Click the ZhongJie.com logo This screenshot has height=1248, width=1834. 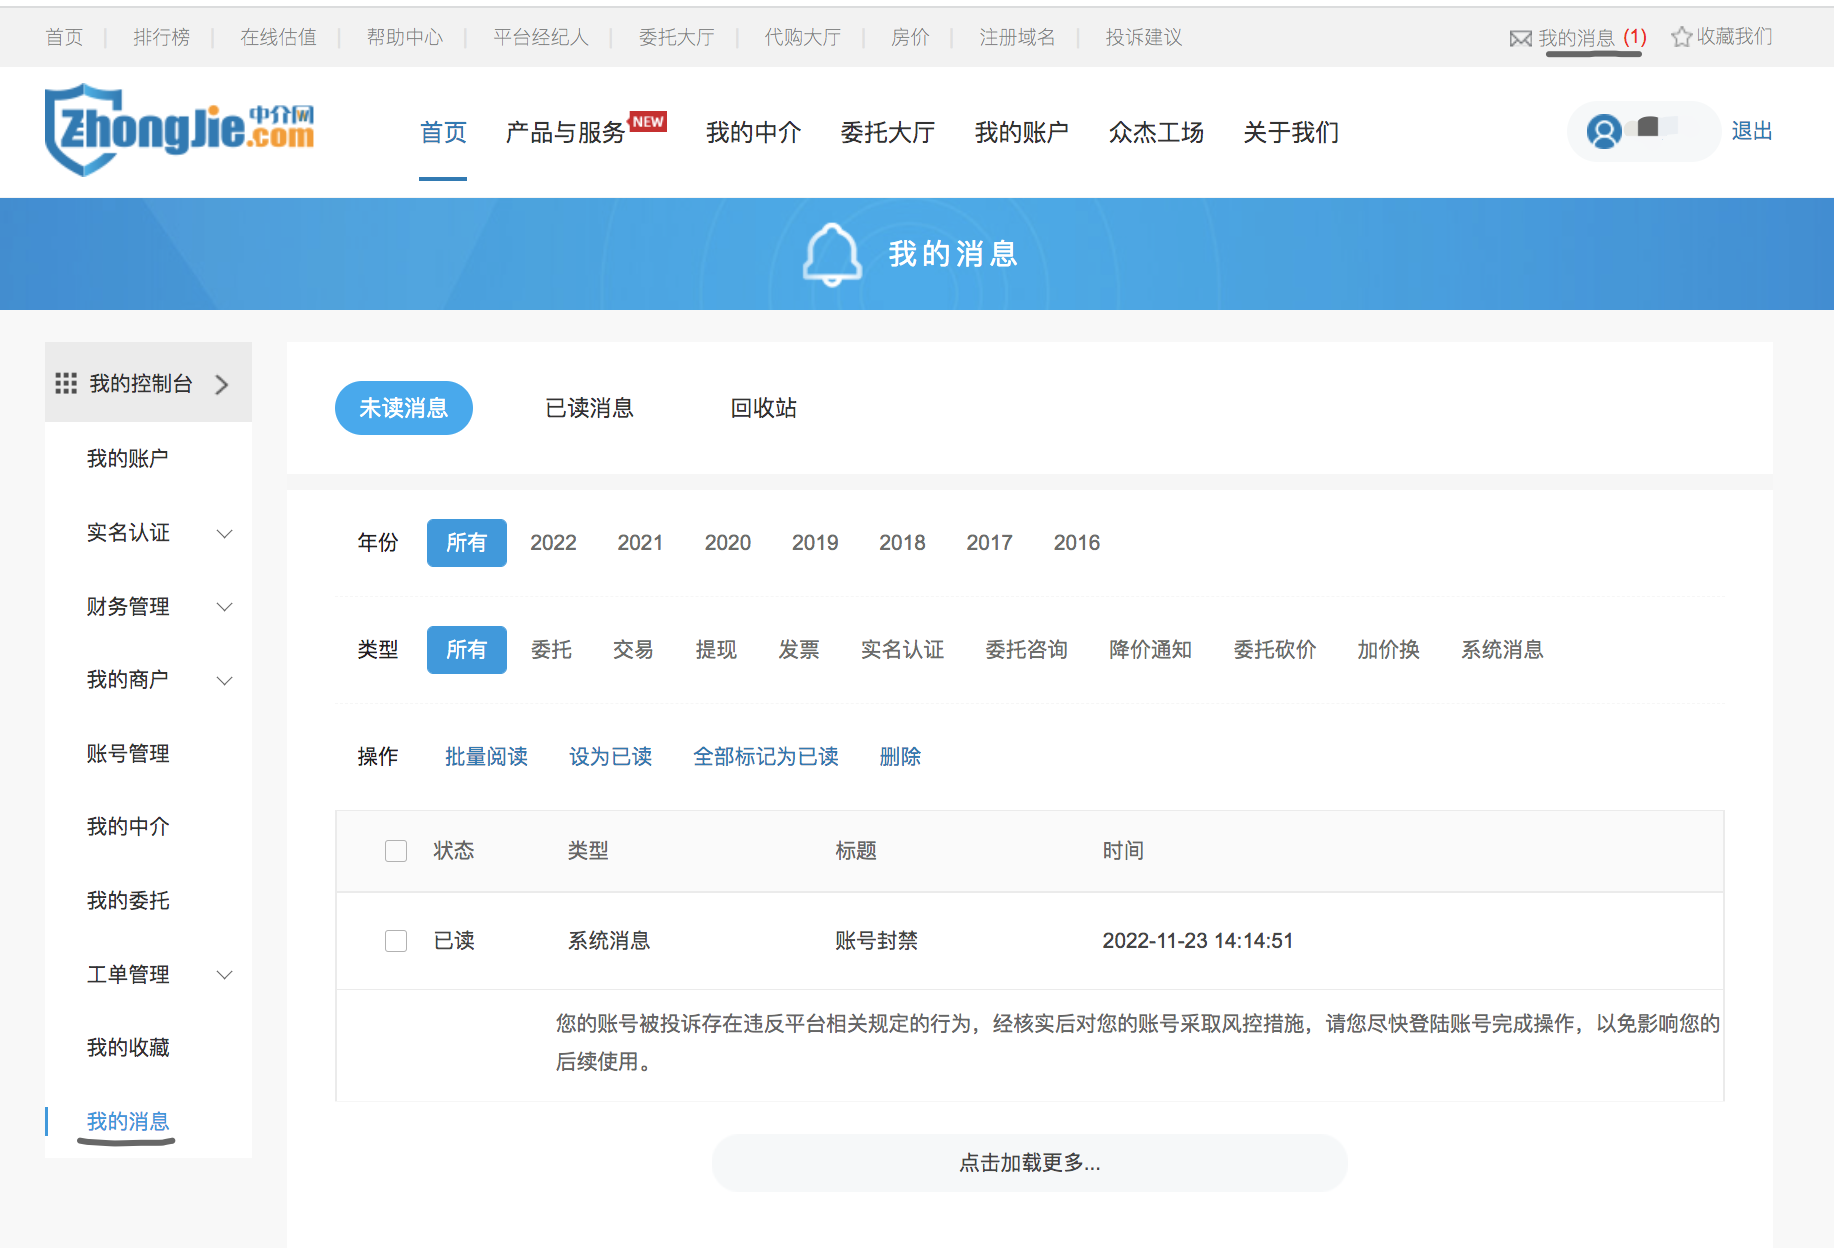(180, 130)
